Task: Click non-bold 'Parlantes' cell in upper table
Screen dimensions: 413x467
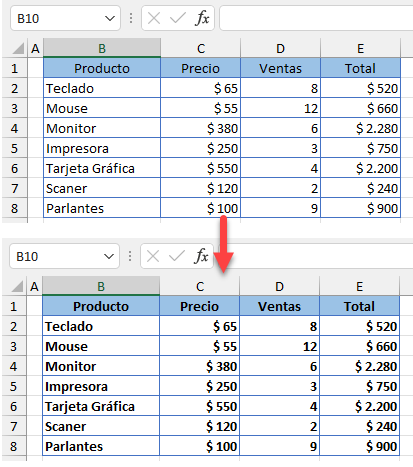Action: [102, 208]
